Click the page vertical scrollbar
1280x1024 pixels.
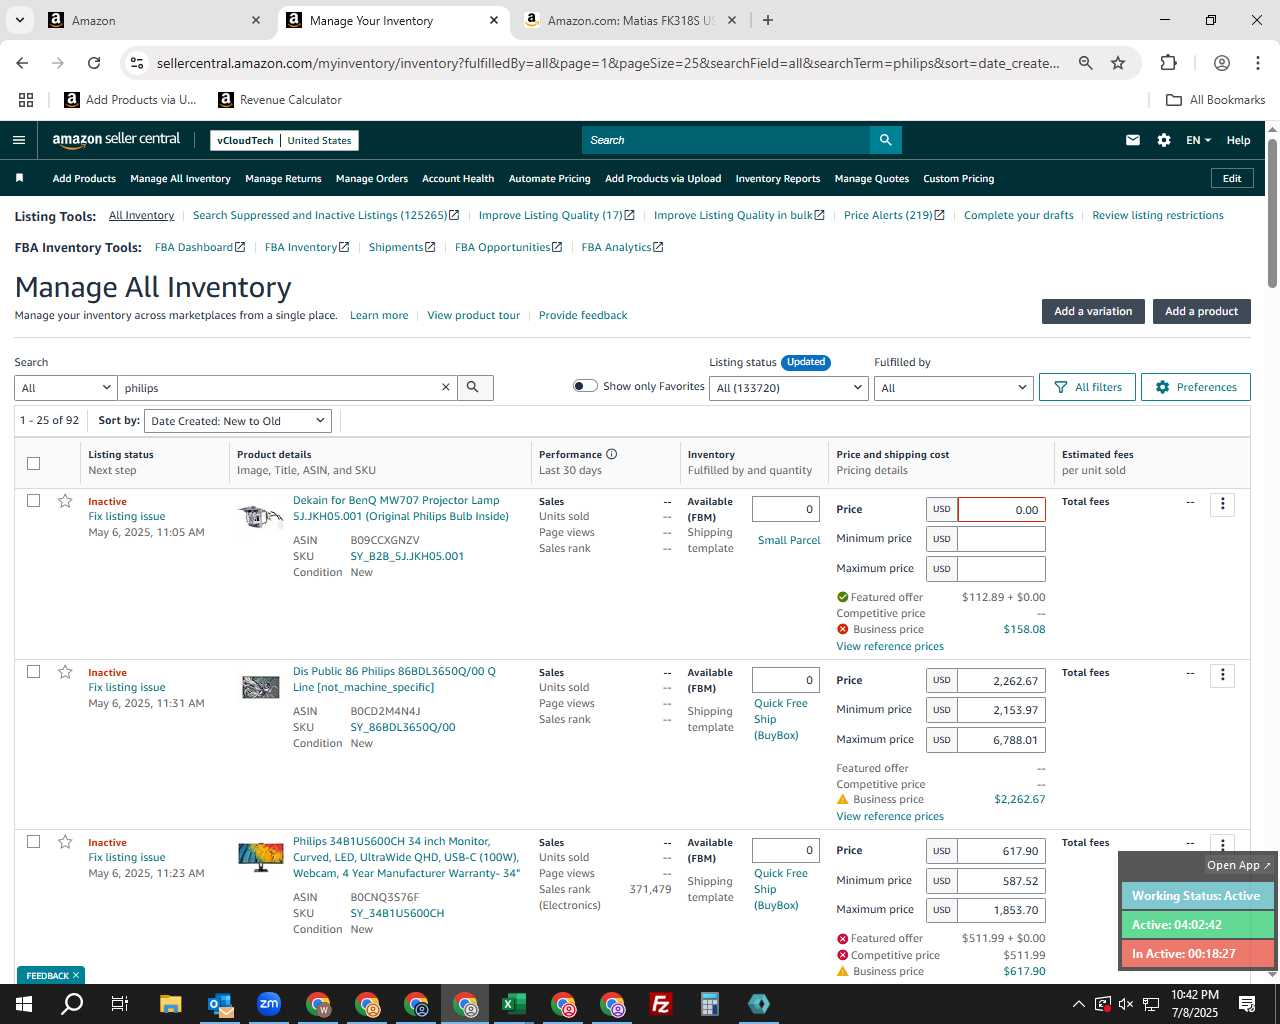click(1272, 212)
